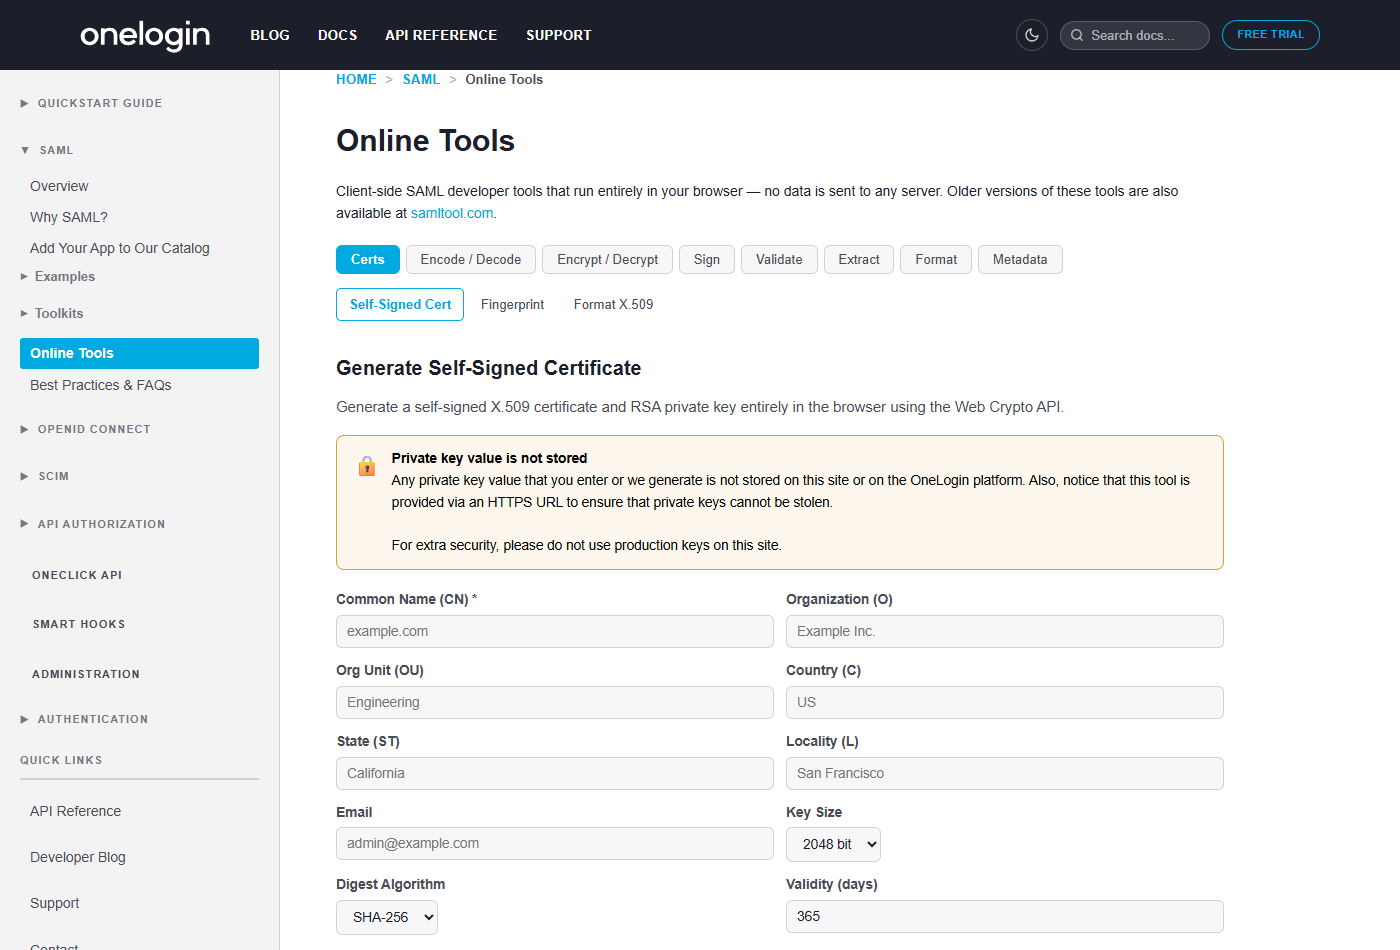This screenshot has height=950, width=1400.
Task: Open ADMINISTRATION section
Action: (x=86, y=674)
